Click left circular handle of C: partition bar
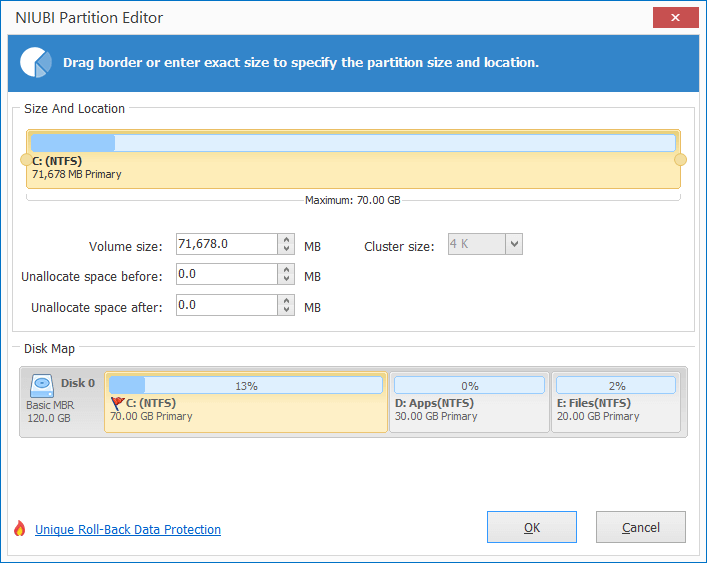The height and width of the screenshot is (563, 707). [x=26, y=160]
